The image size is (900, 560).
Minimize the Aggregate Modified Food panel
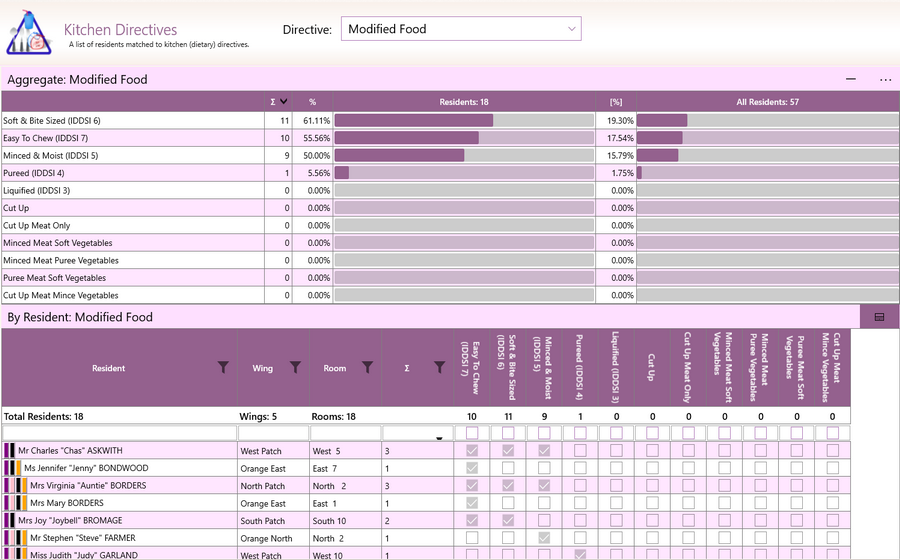click(x=851, y=79)
